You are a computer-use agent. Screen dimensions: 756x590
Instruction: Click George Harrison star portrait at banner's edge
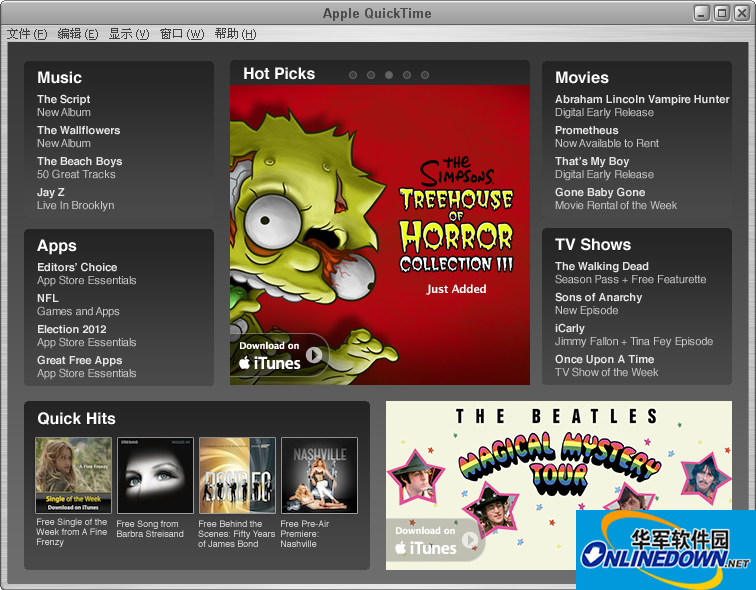tap(705, 479)
